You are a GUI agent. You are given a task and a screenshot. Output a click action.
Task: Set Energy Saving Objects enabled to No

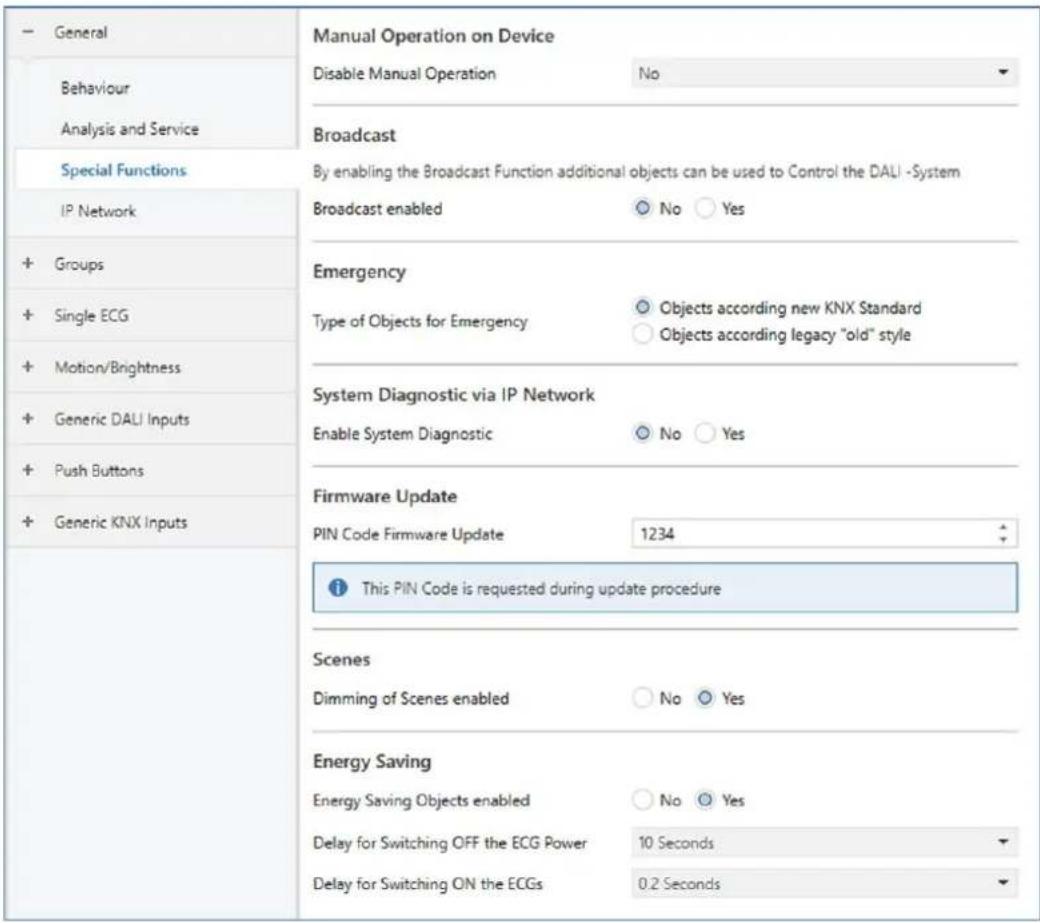coord(643,800)
